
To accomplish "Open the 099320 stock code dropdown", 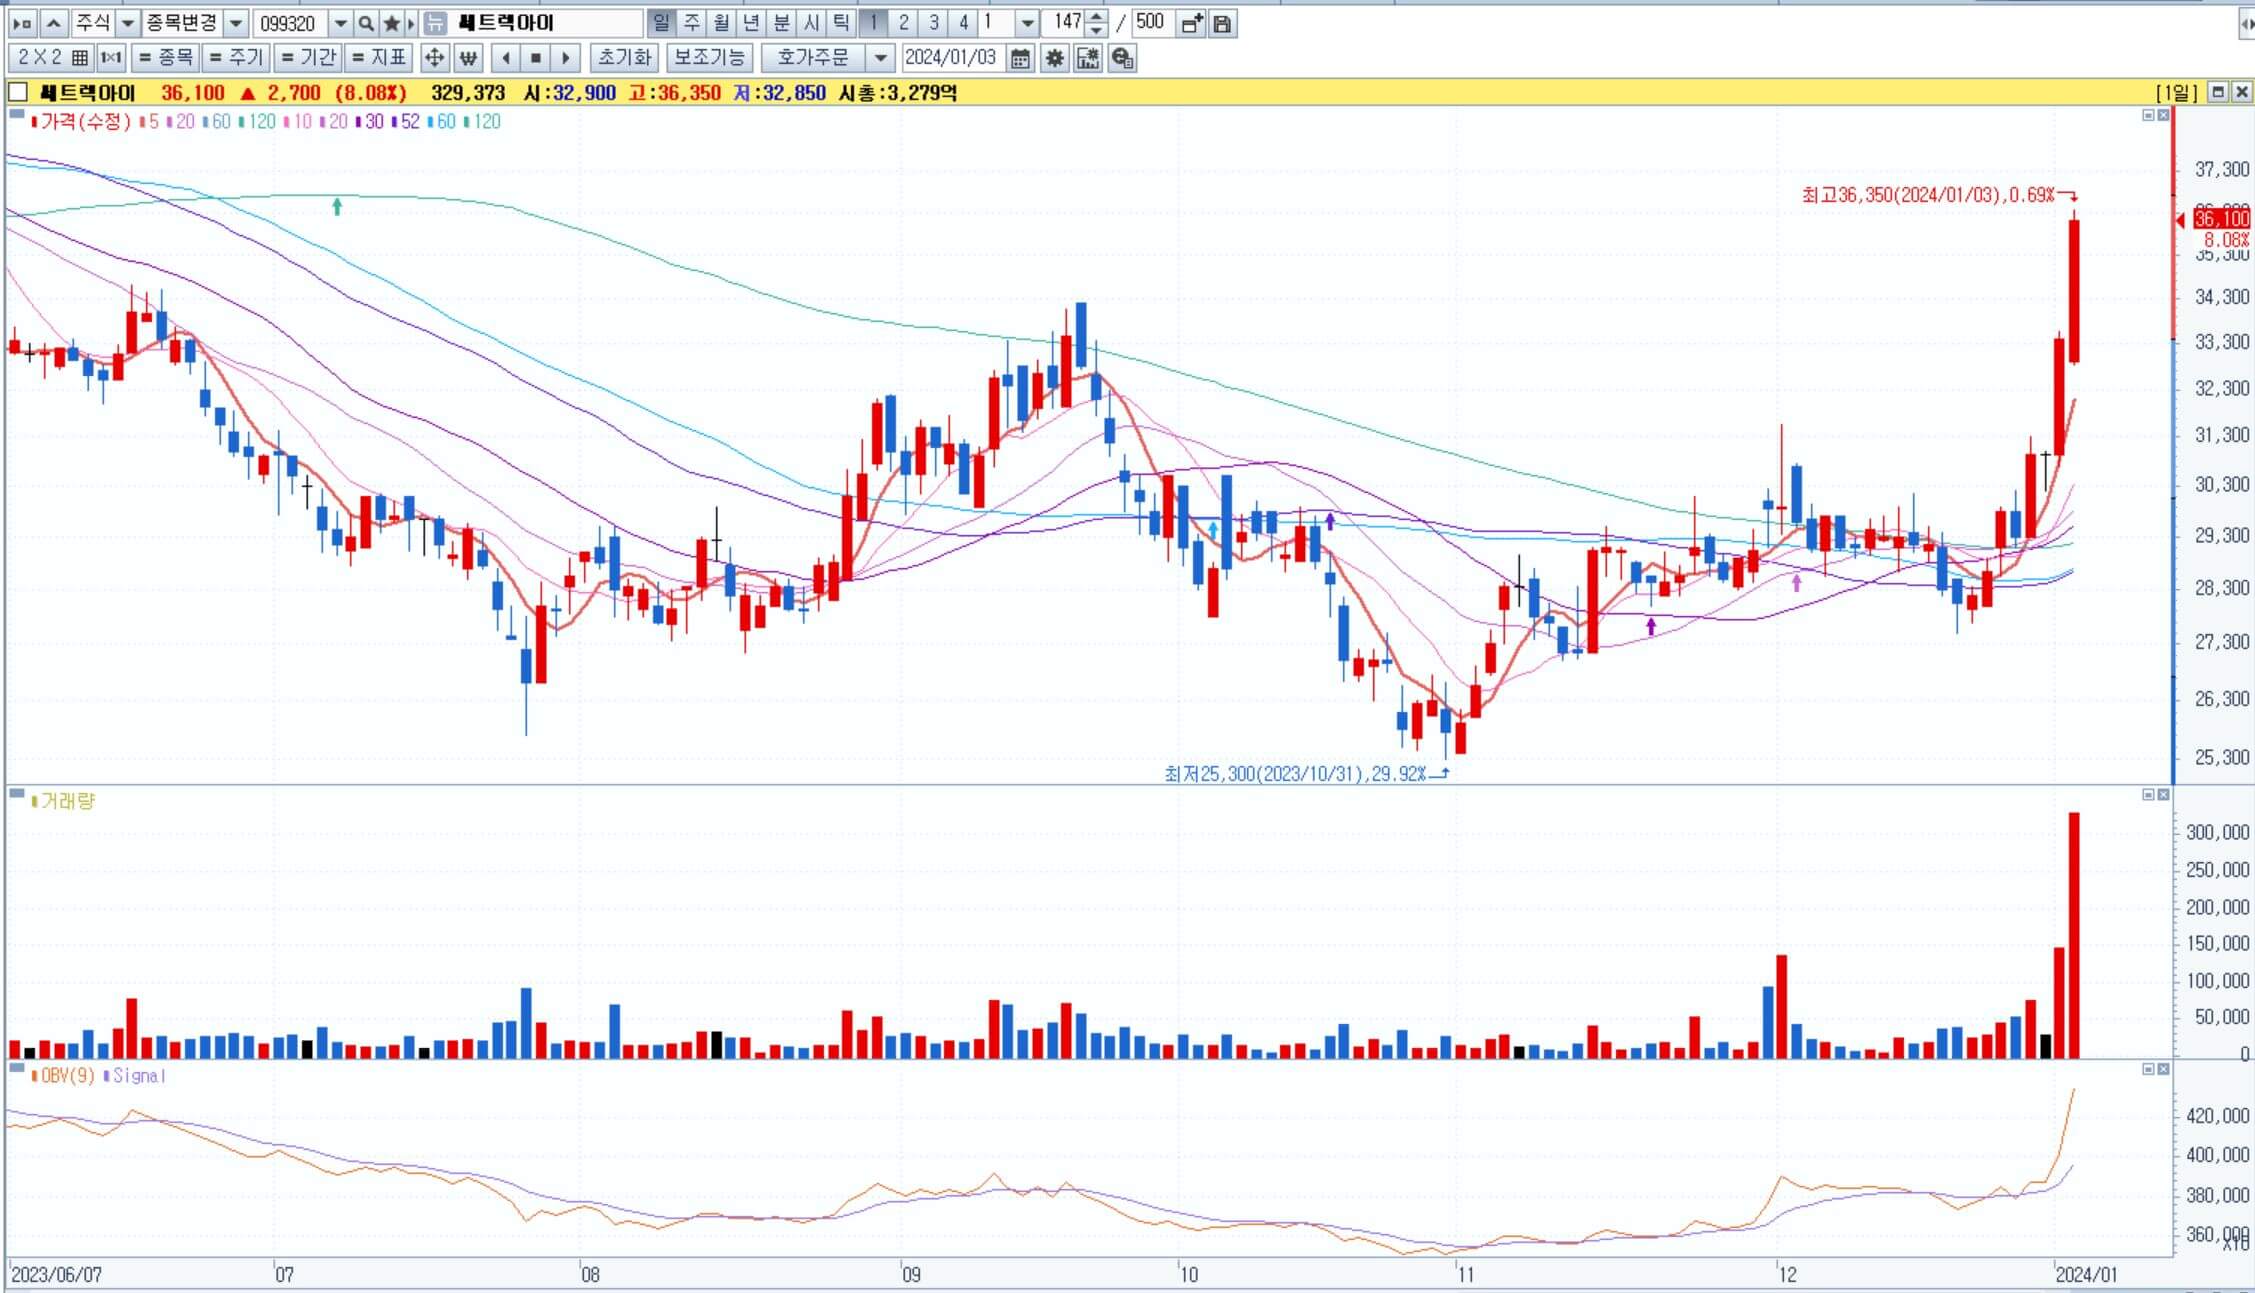I will [340, 23].
